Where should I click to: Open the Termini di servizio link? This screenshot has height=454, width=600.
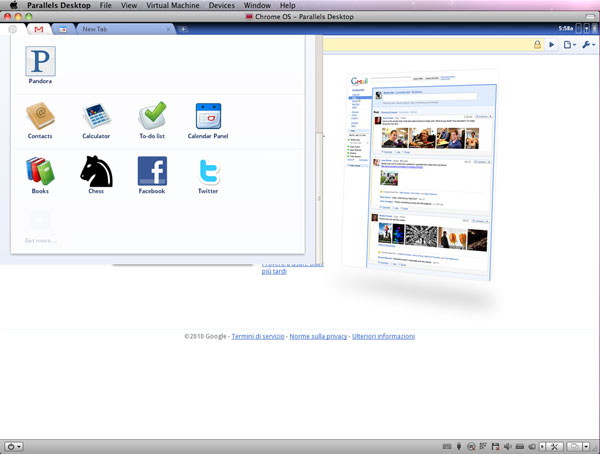click(258, 336)
